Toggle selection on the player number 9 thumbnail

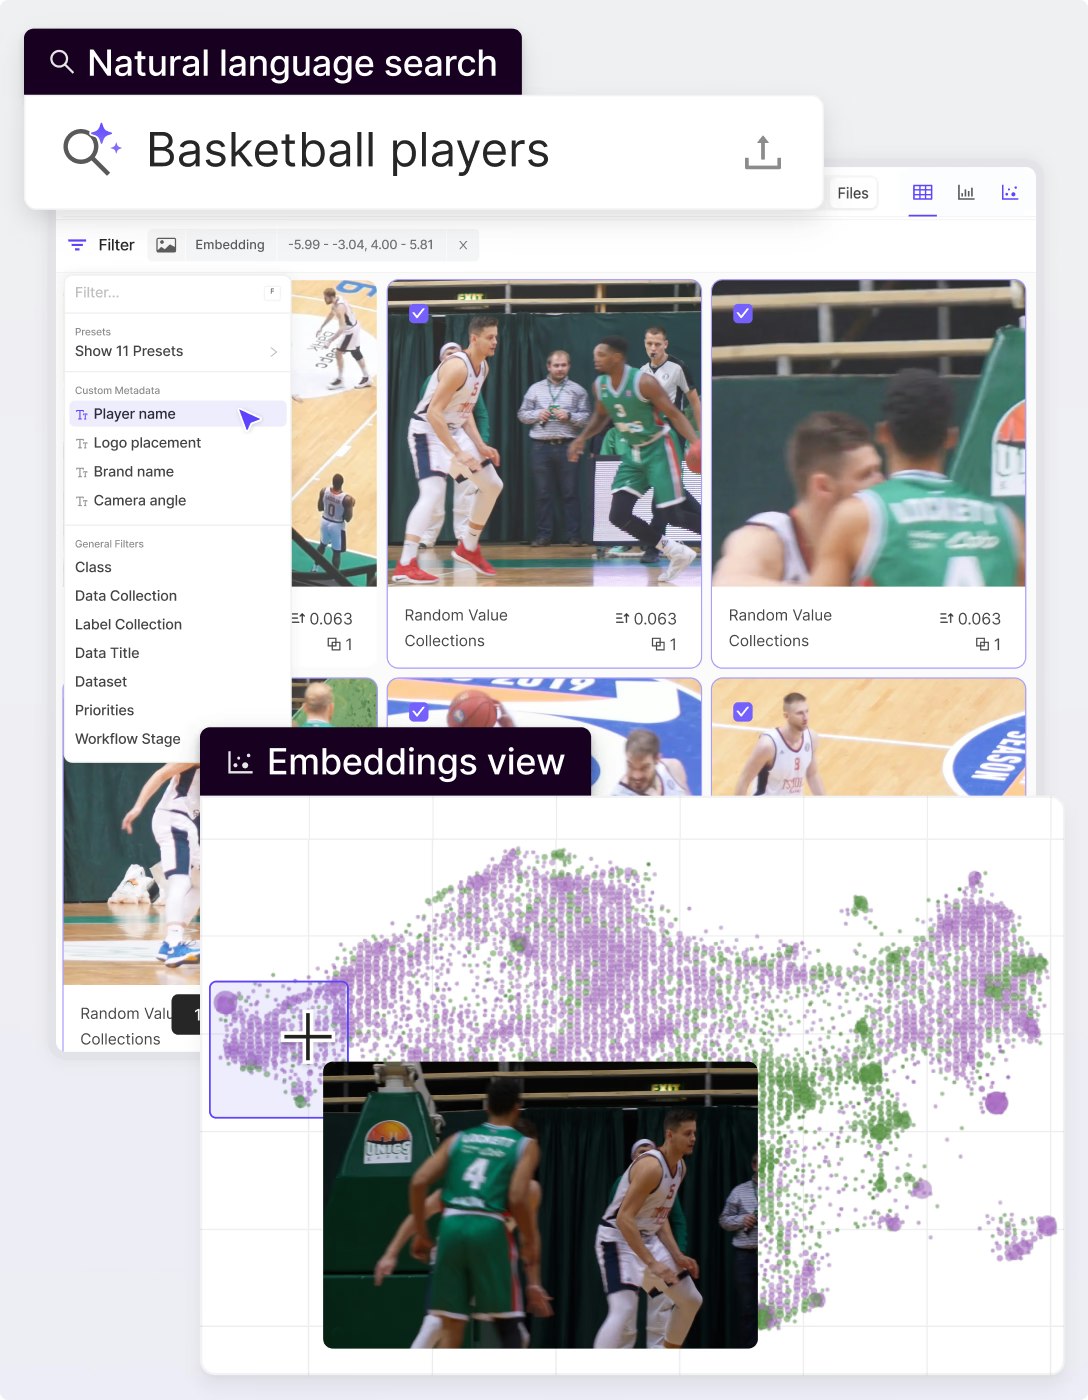coord(743,712)
